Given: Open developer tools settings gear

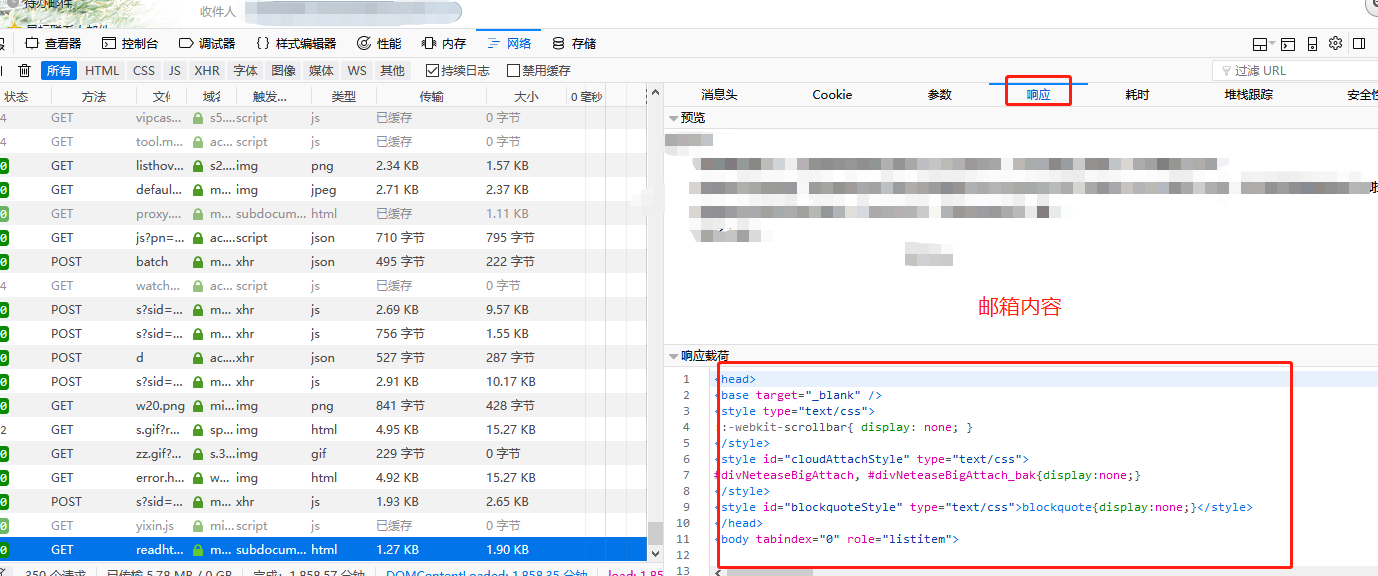Looking at the screenshot, I should point(1335,43).
